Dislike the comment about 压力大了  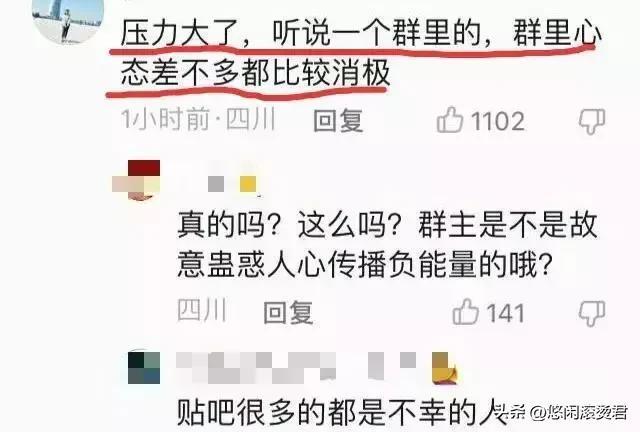point(592,122)
